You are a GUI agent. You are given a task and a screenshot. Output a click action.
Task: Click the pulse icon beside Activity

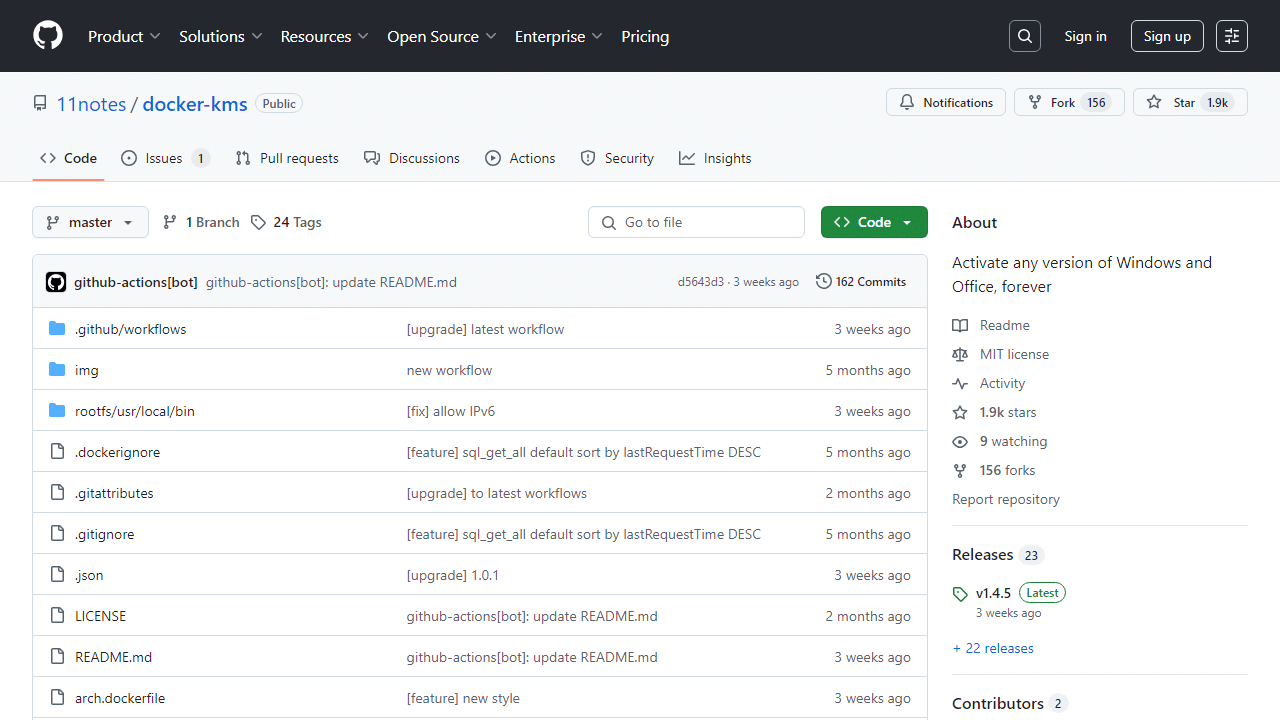960,383
